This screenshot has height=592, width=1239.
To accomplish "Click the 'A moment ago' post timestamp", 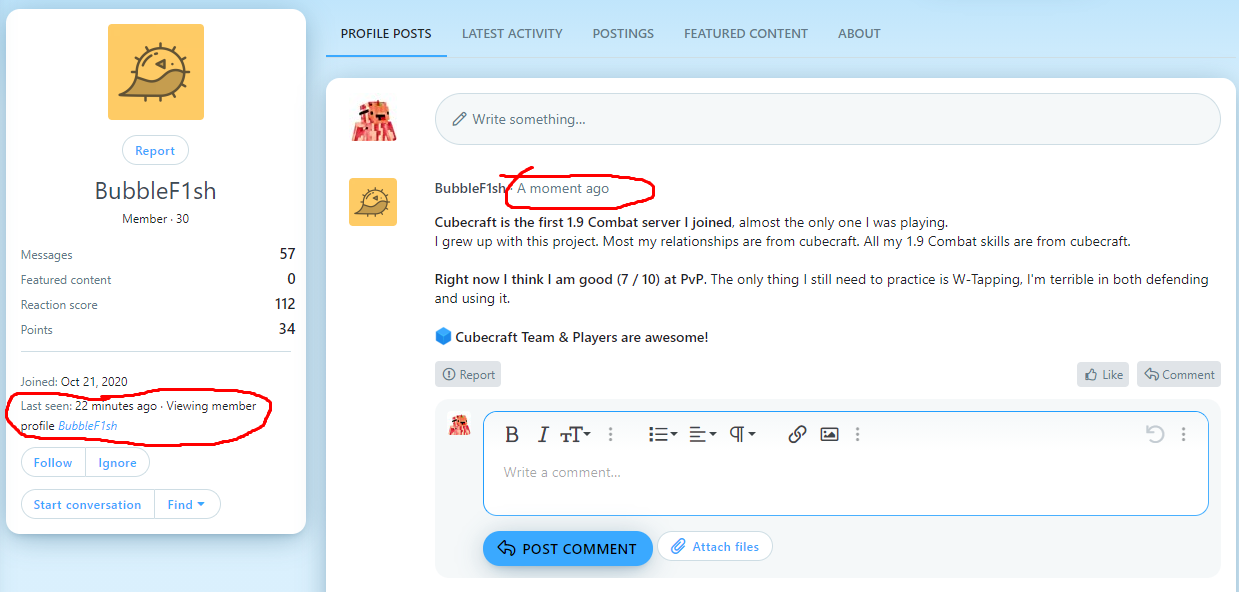I will [x=563, y=188].
